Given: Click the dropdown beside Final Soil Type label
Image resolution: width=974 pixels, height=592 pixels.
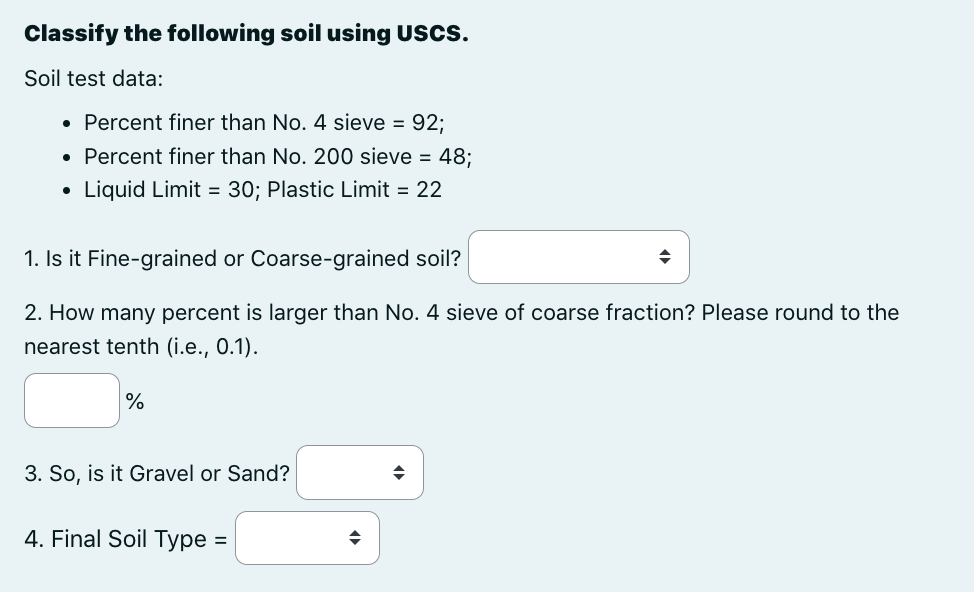Looking at the screenshot, I should (x=307, y=538).
